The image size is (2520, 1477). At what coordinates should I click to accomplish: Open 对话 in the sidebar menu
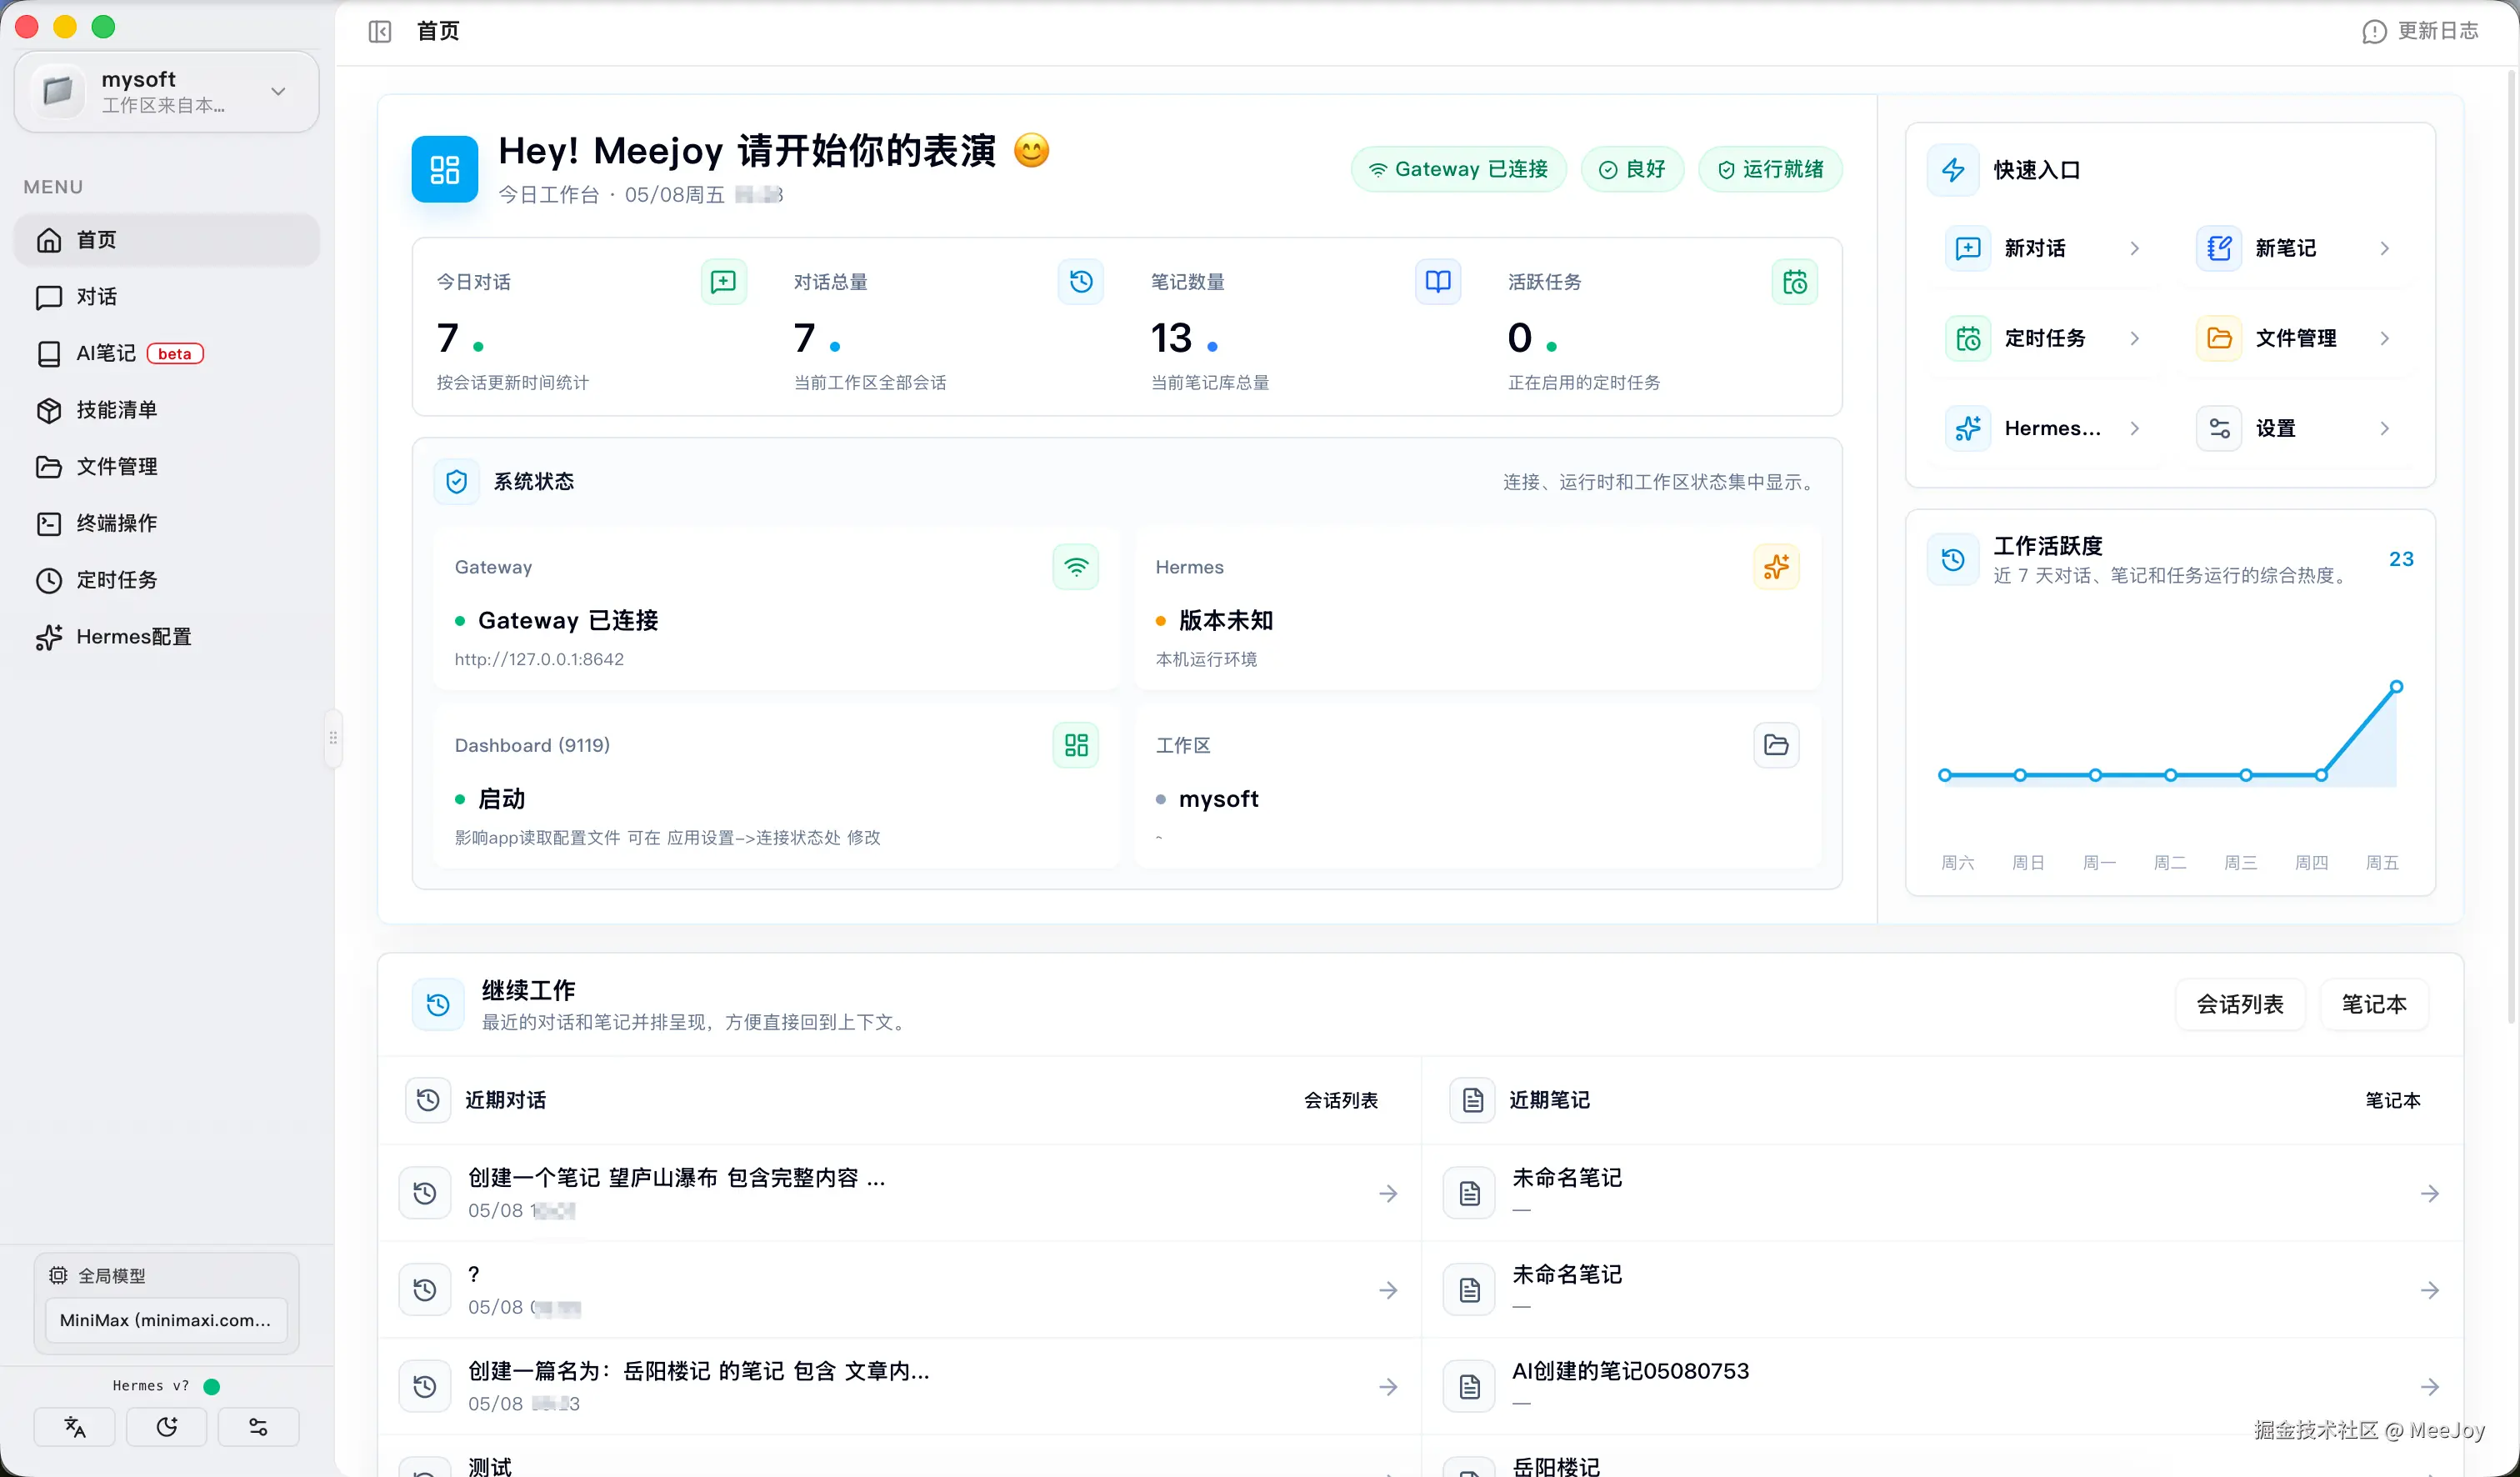coord(167,297)
